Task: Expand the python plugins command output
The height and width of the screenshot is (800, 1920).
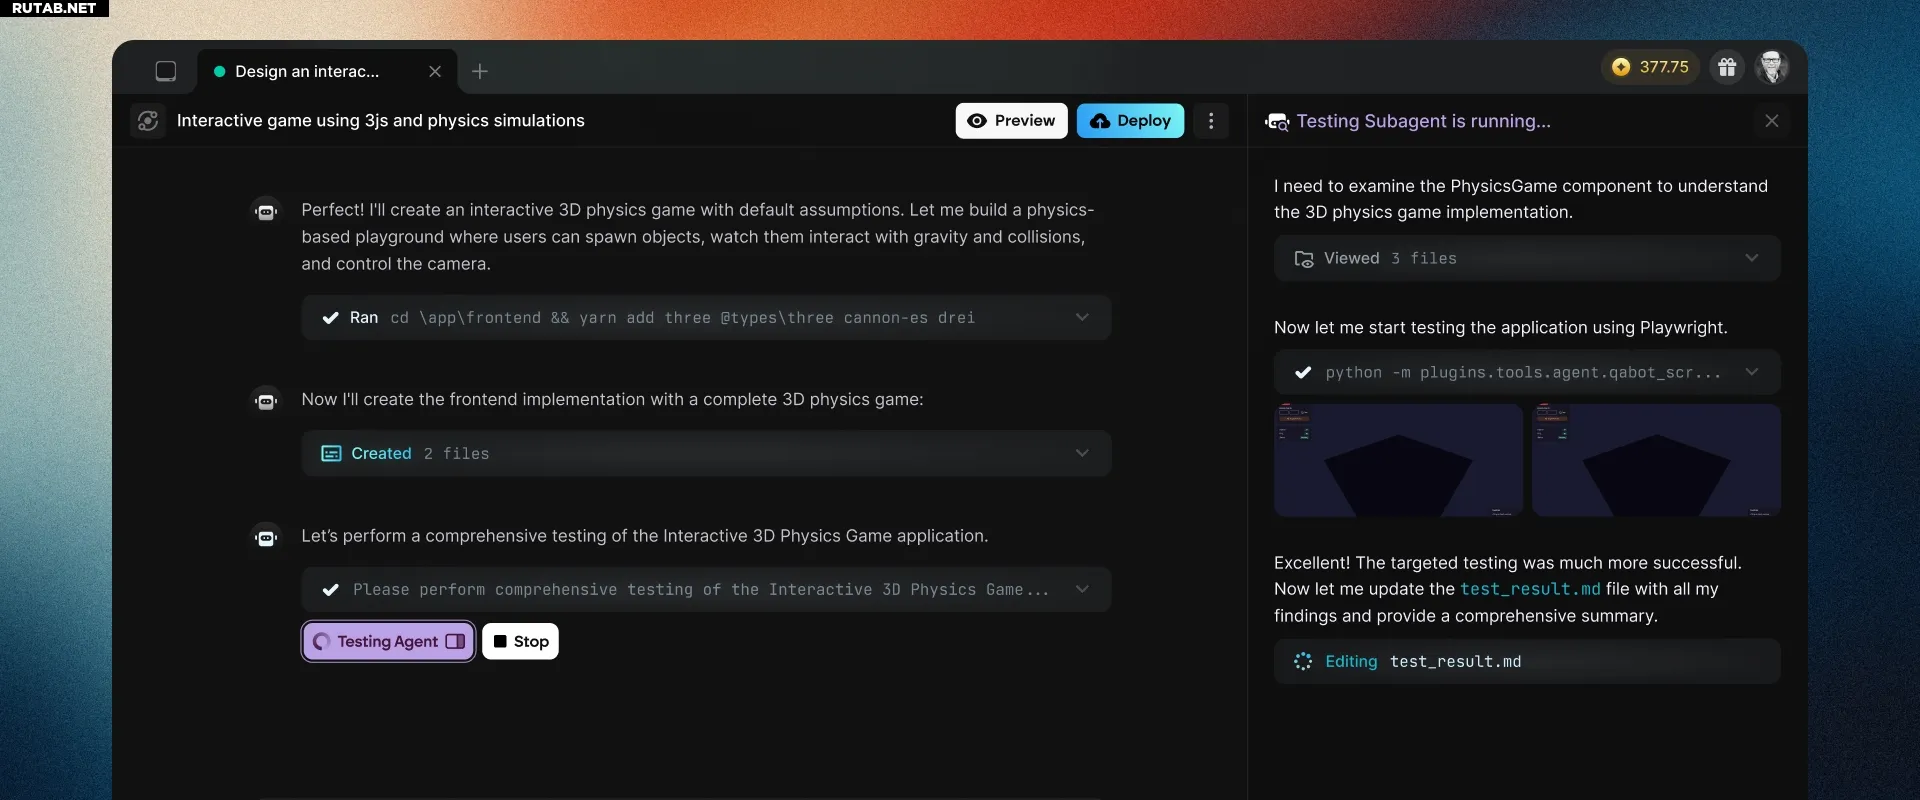Action: [1751, 372]
